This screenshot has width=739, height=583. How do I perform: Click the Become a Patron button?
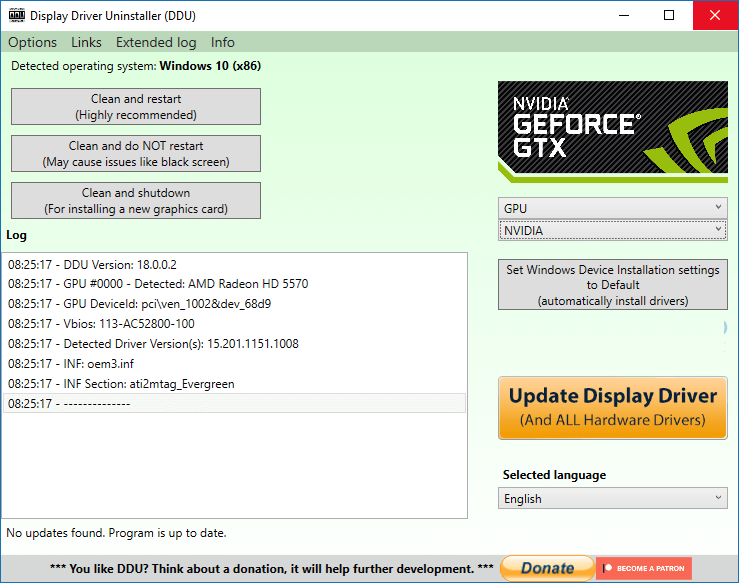click(x=643, y=568)
